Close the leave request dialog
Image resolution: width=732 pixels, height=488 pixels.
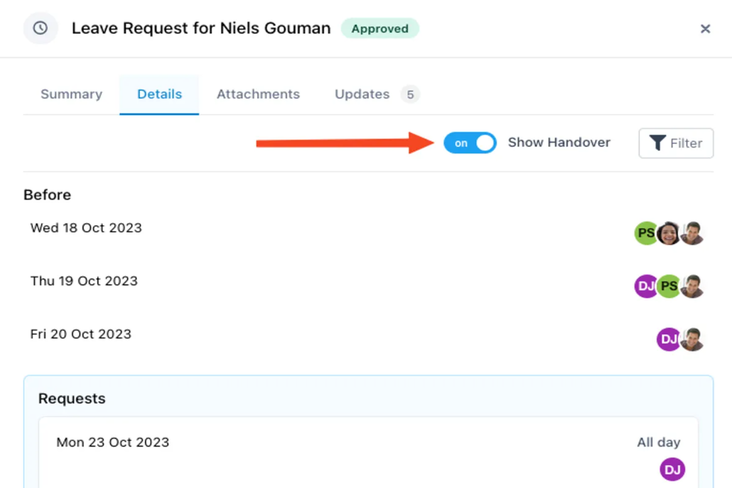705,29
